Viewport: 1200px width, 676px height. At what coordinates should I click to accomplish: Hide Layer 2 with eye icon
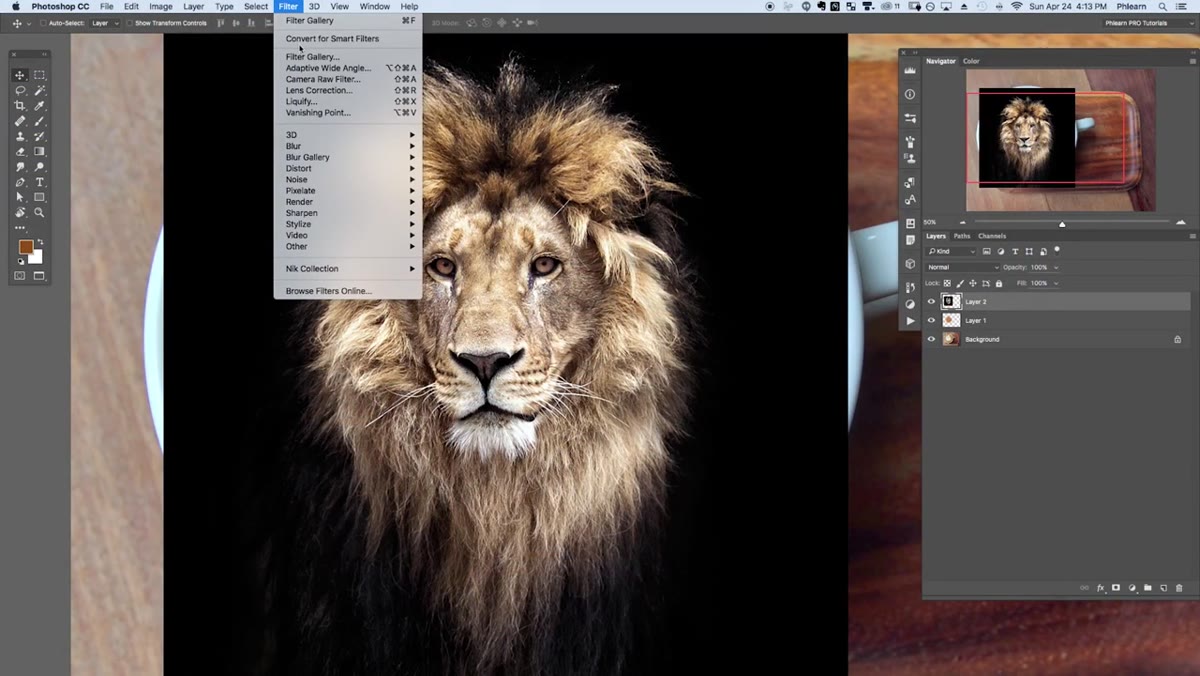pos(931,301)
